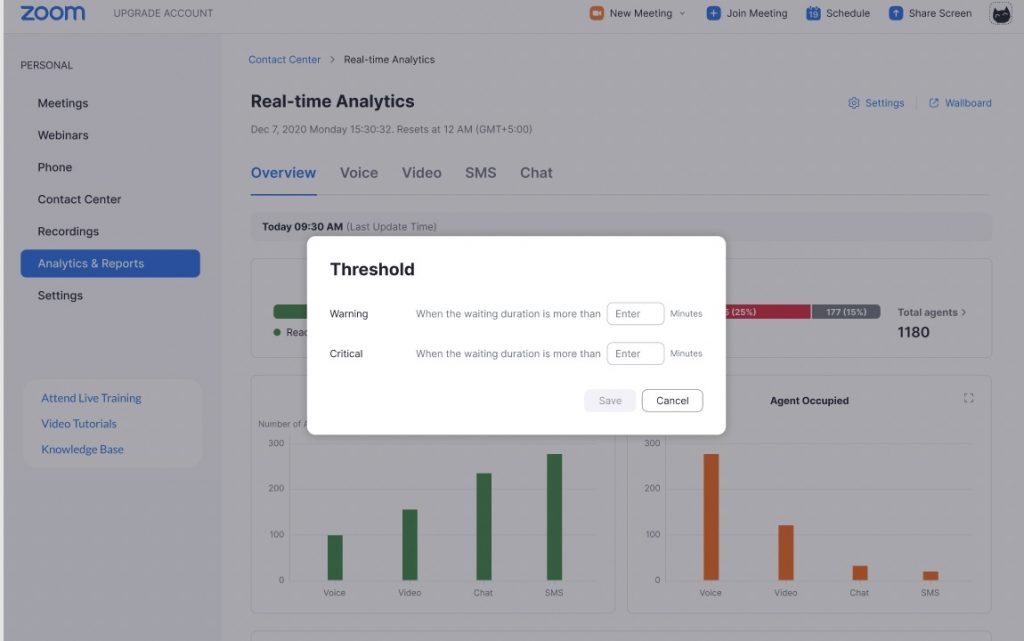Click the Warning minutes input field
Viewport: 1024px width, 641px height.
635,313
